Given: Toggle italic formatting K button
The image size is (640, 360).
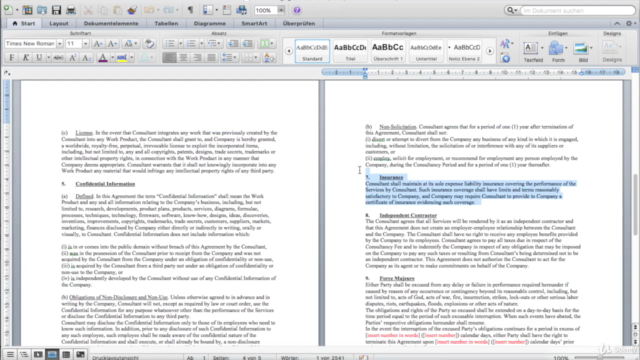Looking at the screenshot, I should [x=25, y=58].
